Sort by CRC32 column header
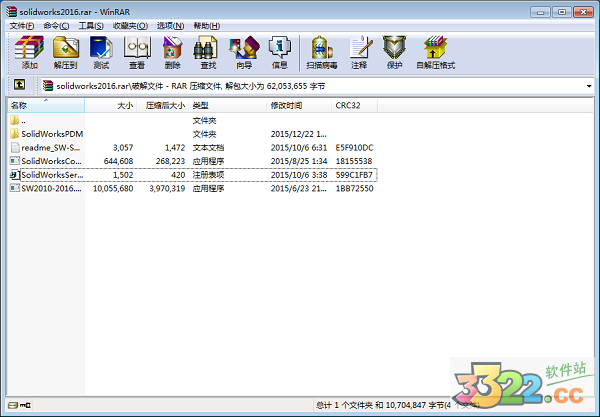 click(354, 106)
